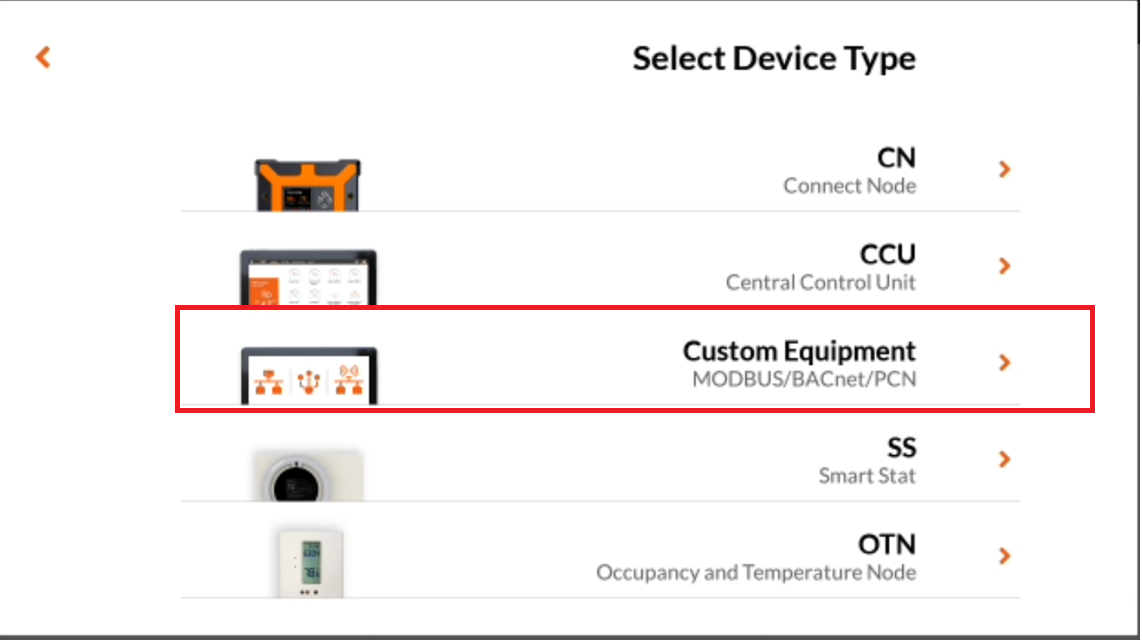
Task: Choose the CN device type label
Action: 897,158
